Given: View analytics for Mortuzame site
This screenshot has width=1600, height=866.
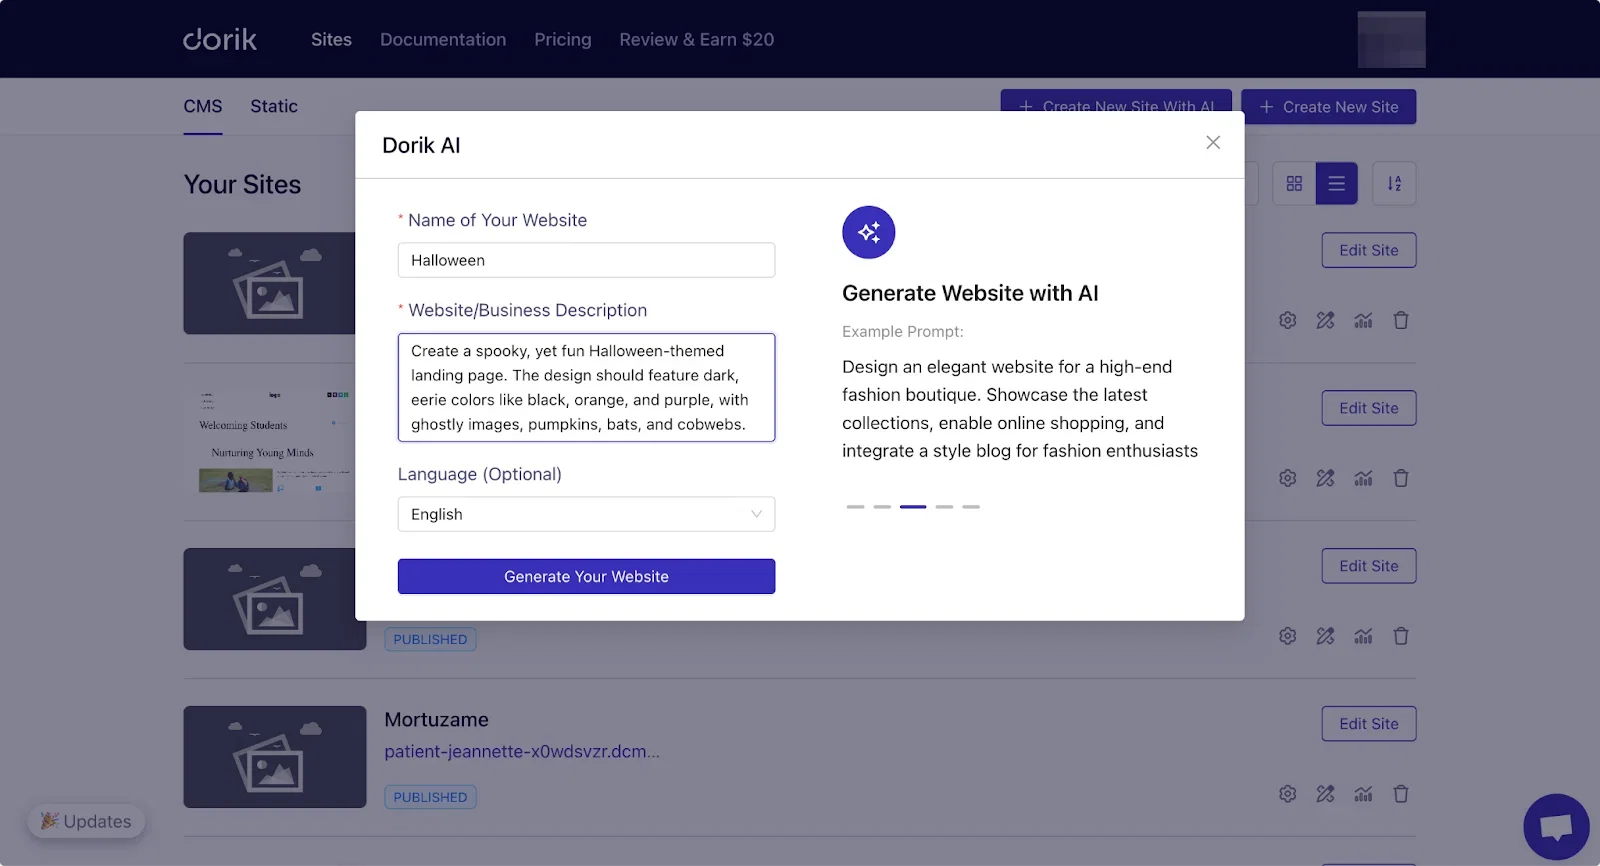Looking at the screenshot, I should 1363,794.
